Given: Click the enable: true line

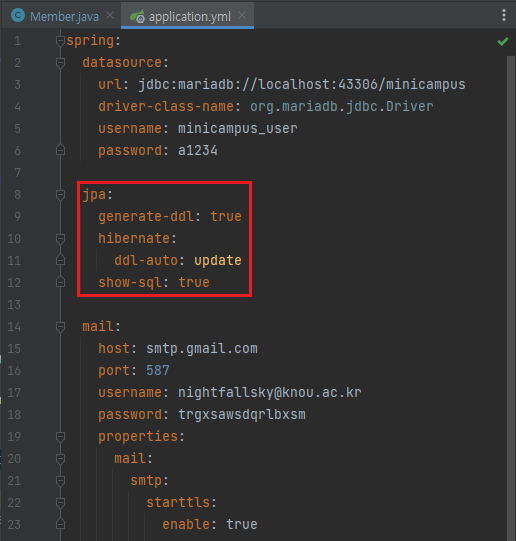Looking at the screenshot, I should point(210,525).
